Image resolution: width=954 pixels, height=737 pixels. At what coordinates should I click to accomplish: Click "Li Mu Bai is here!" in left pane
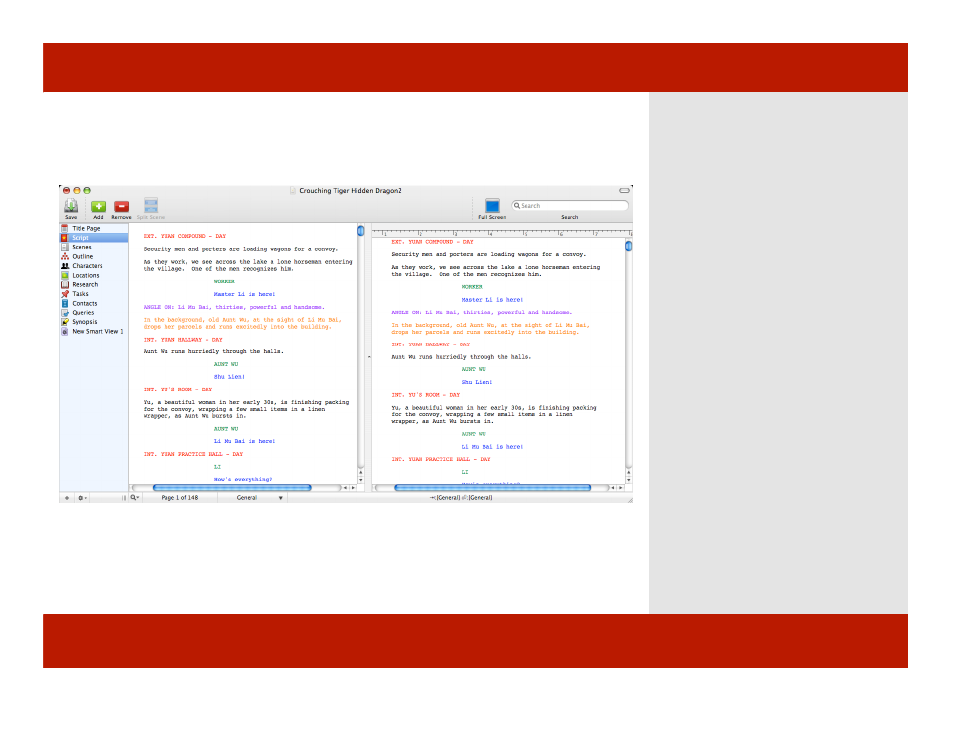coord(244,441)
